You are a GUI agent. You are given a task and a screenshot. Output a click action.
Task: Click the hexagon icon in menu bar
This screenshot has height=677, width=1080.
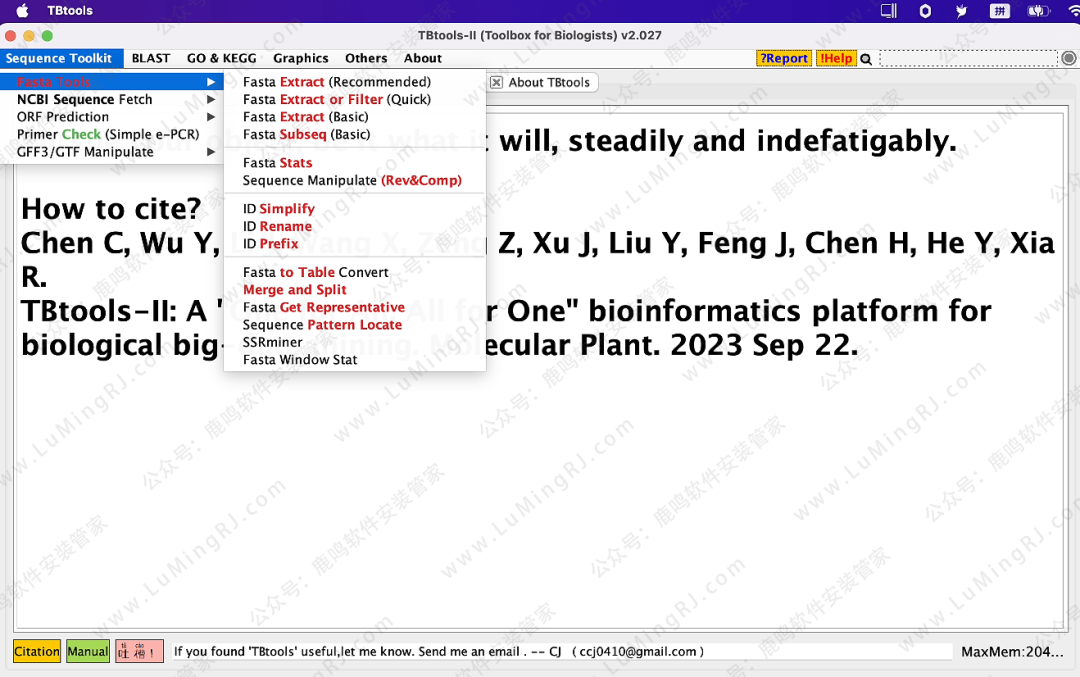coord(925,11)
